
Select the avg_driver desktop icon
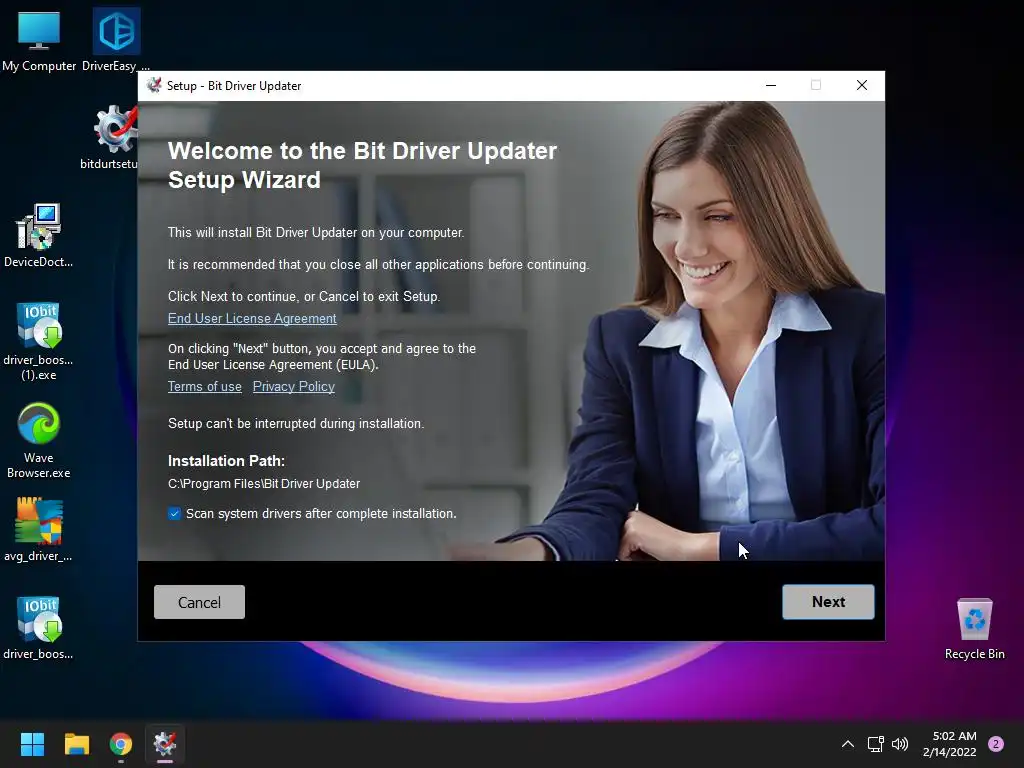coord(39,529)
